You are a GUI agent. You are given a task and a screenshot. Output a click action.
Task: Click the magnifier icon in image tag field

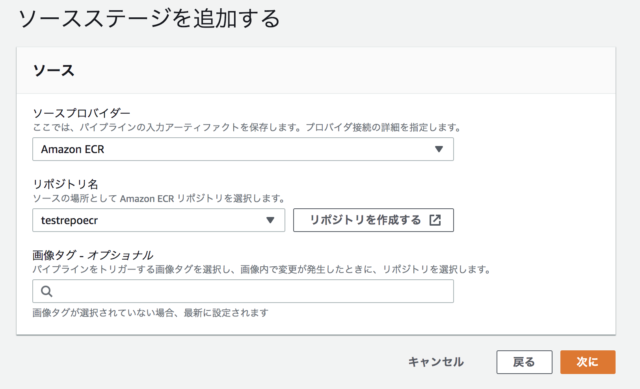[47, 291]
